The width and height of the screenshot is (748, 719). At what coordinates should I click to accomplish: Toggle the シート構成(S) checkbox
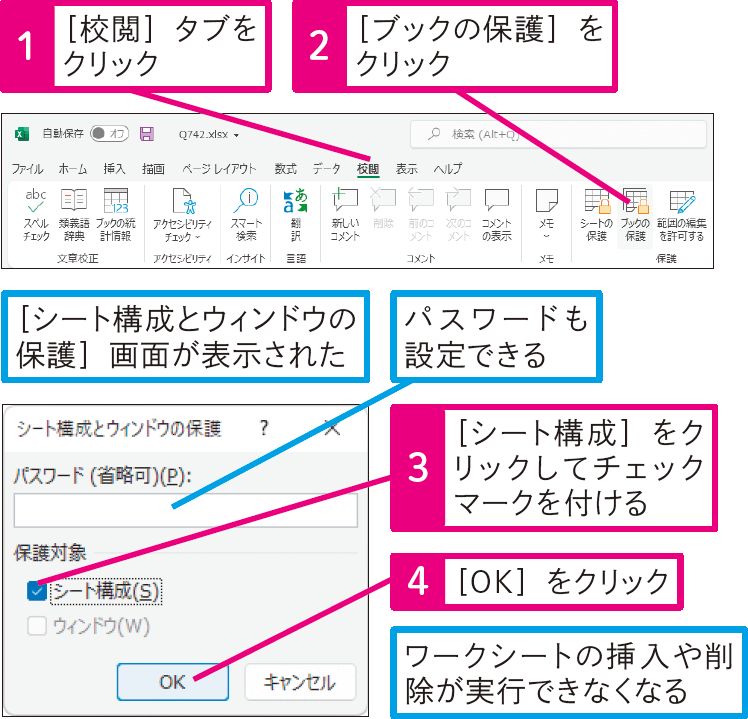click(x=36, y=591)
